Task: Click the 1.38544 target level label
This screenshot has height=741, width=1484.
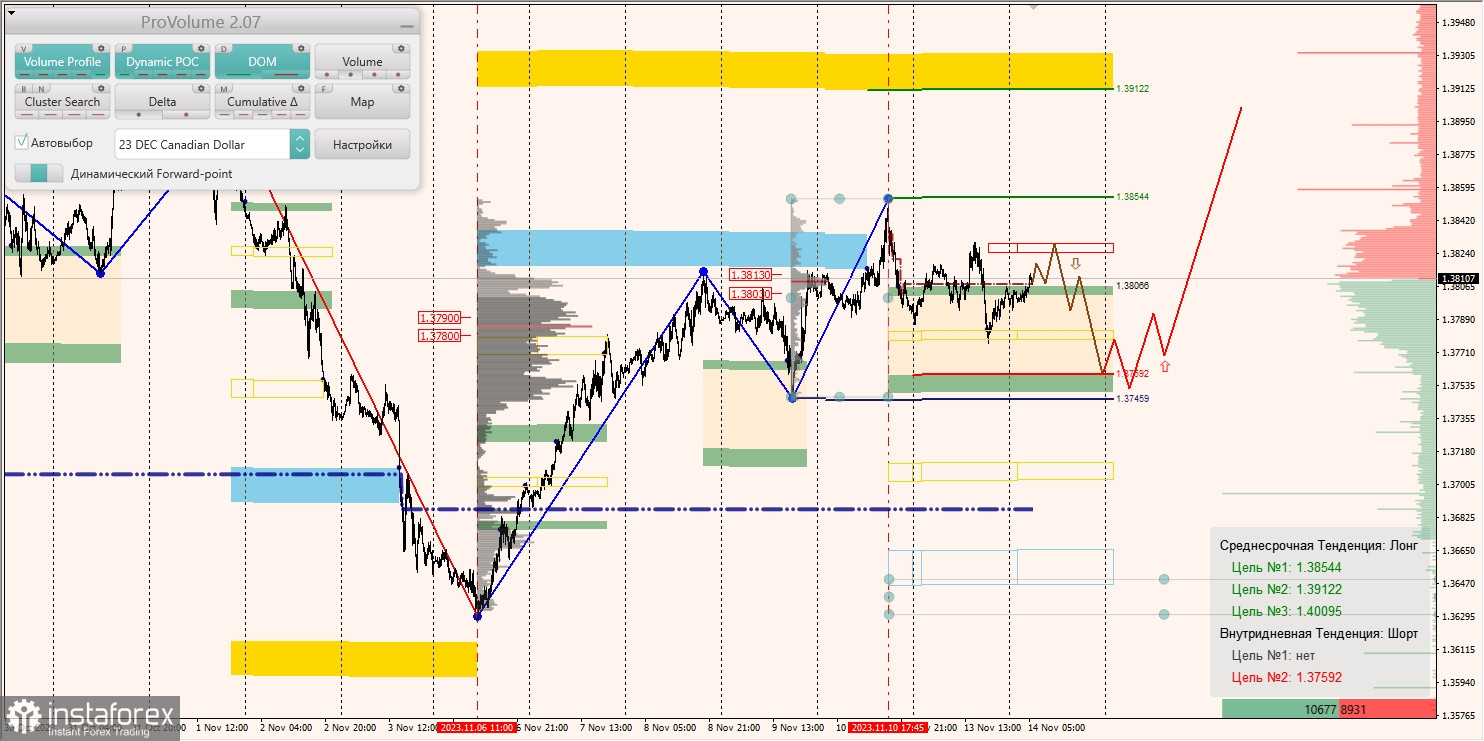Action: [1133, 197]
